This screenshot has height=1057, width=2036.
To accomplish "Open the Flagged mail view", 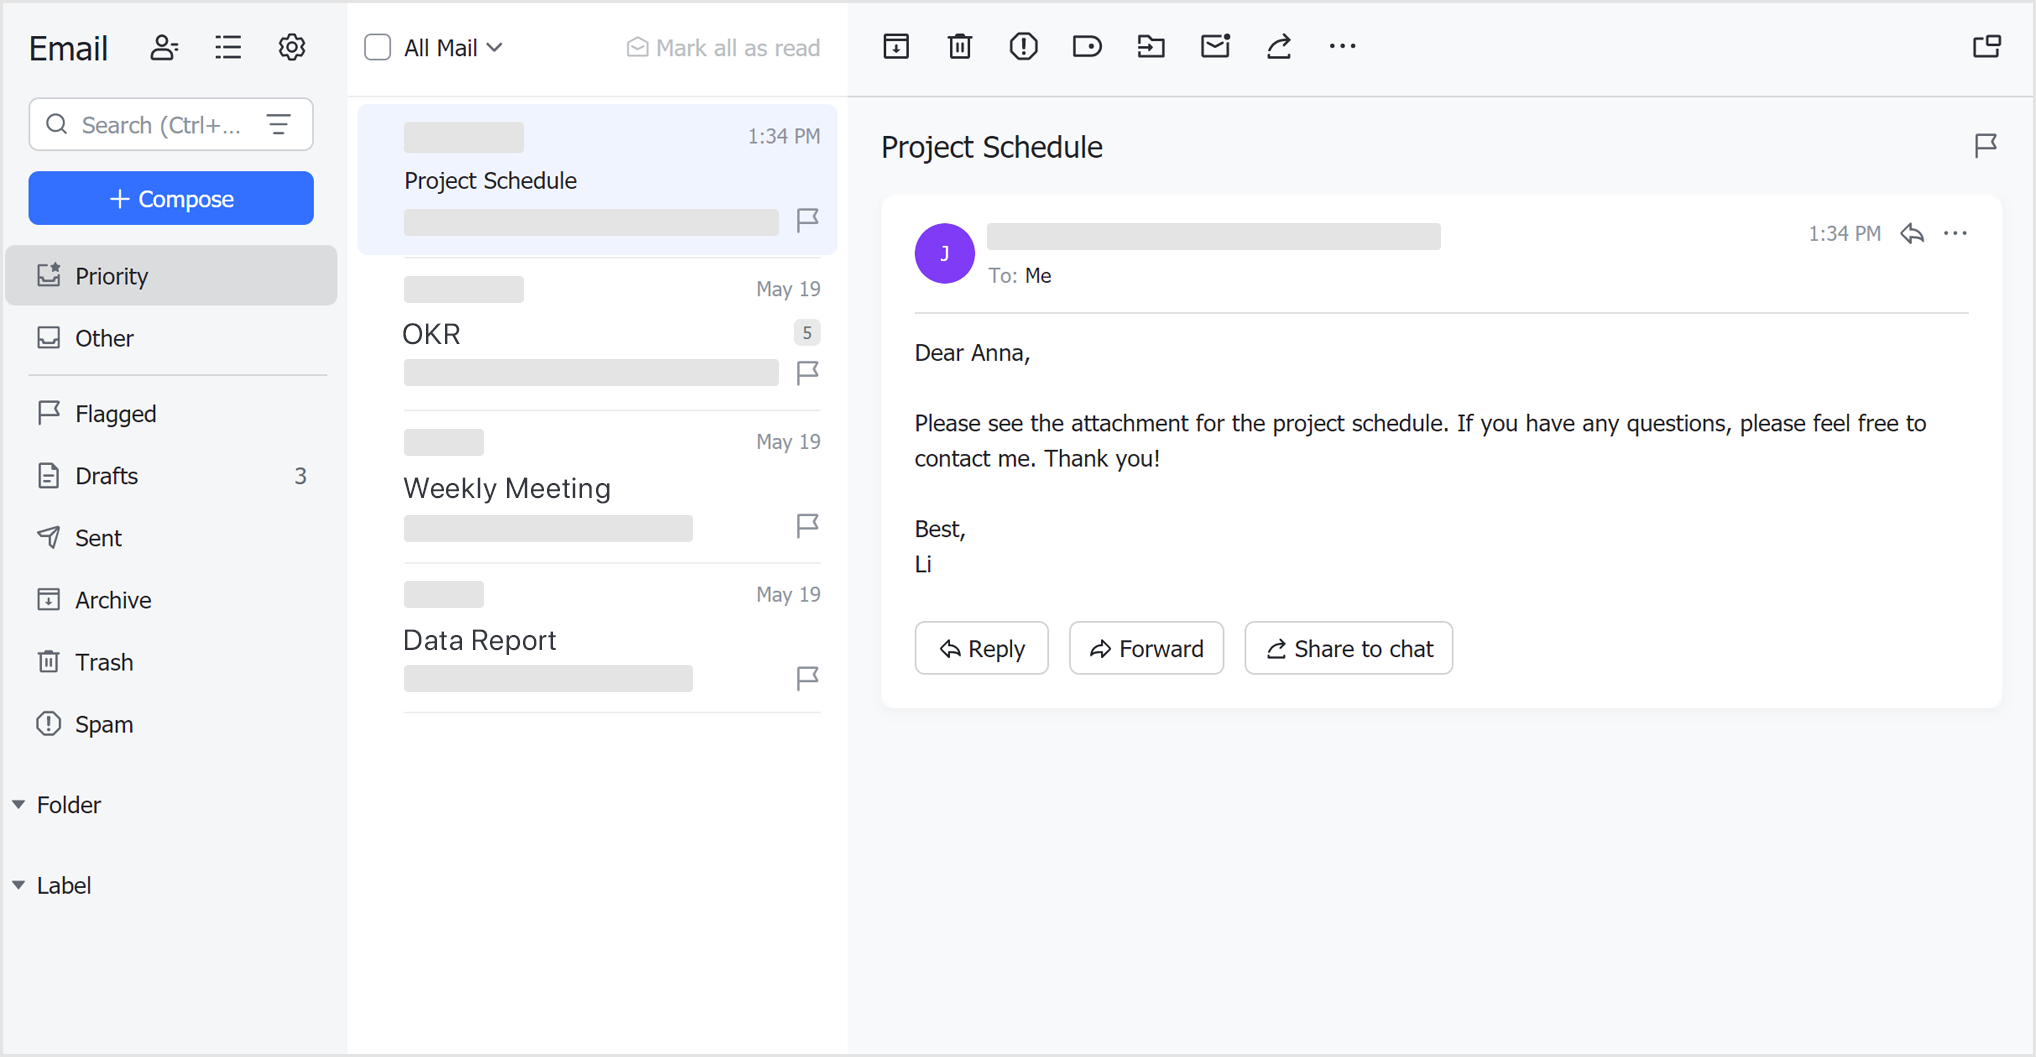I will pos(115,413).
